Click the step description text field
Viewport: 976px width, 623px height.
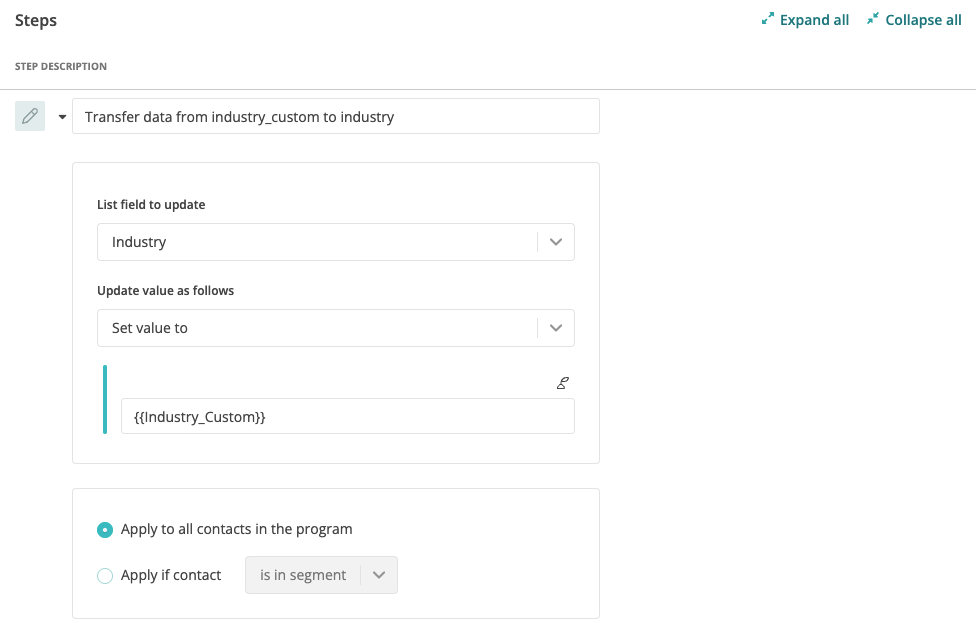tap(336, 116)
